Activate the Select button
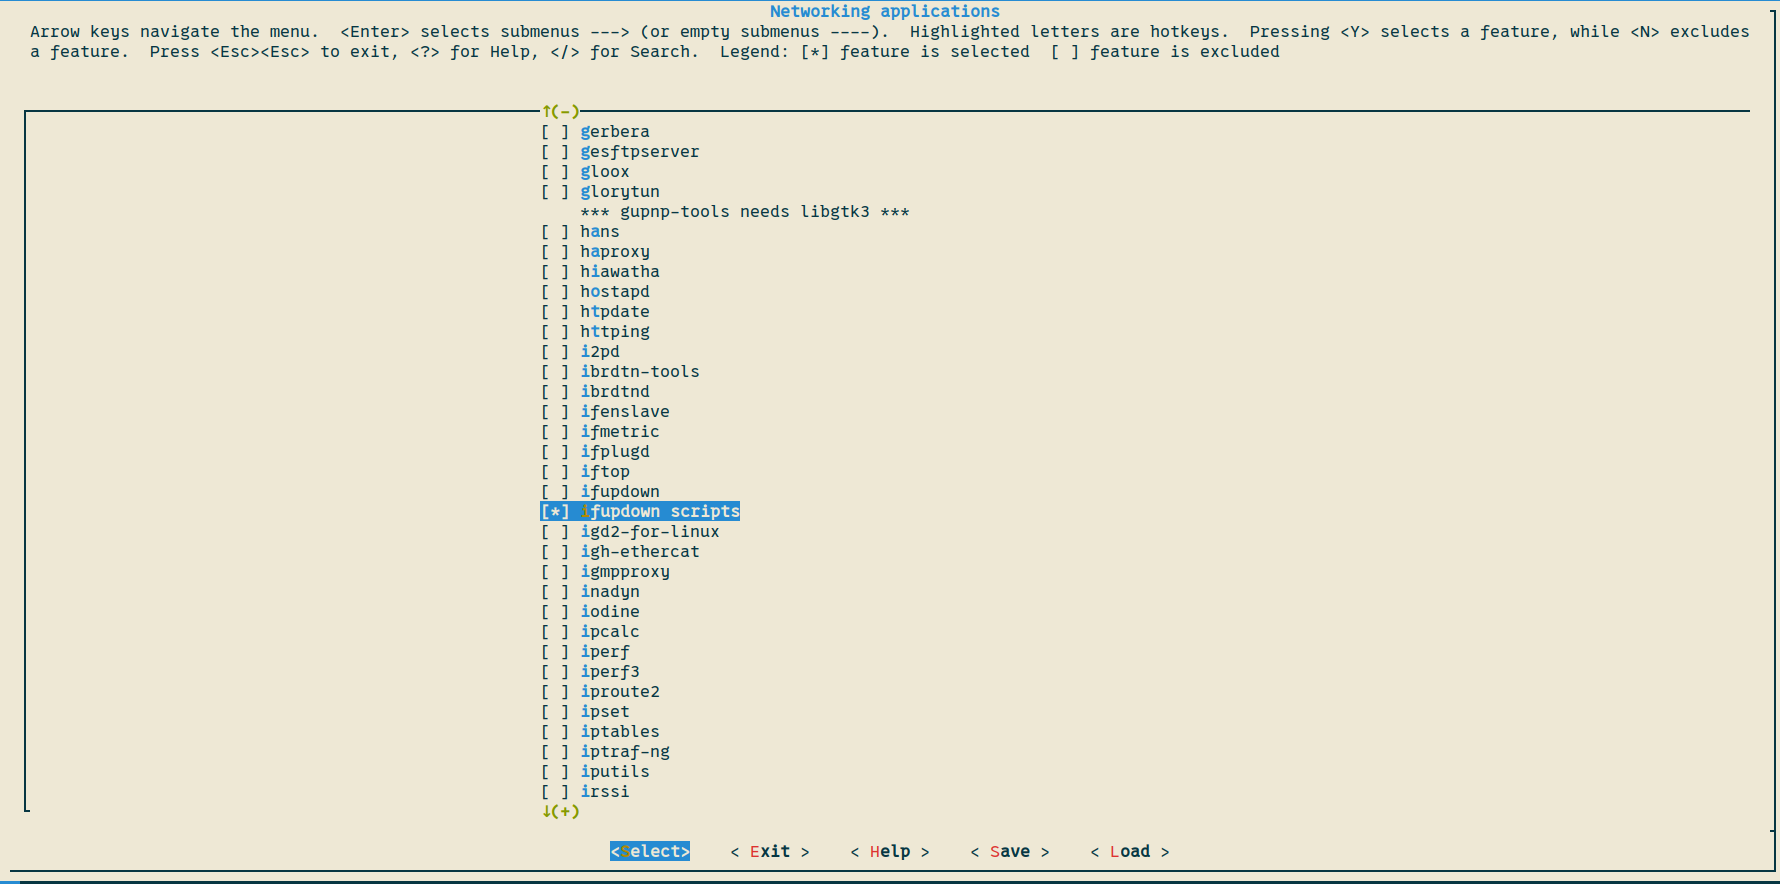 click(x=650, y=852)
